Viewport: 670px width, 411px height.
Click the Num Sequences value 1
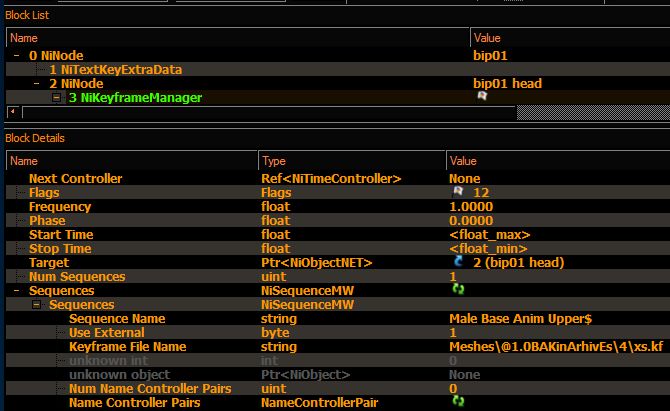coord(453,277)
